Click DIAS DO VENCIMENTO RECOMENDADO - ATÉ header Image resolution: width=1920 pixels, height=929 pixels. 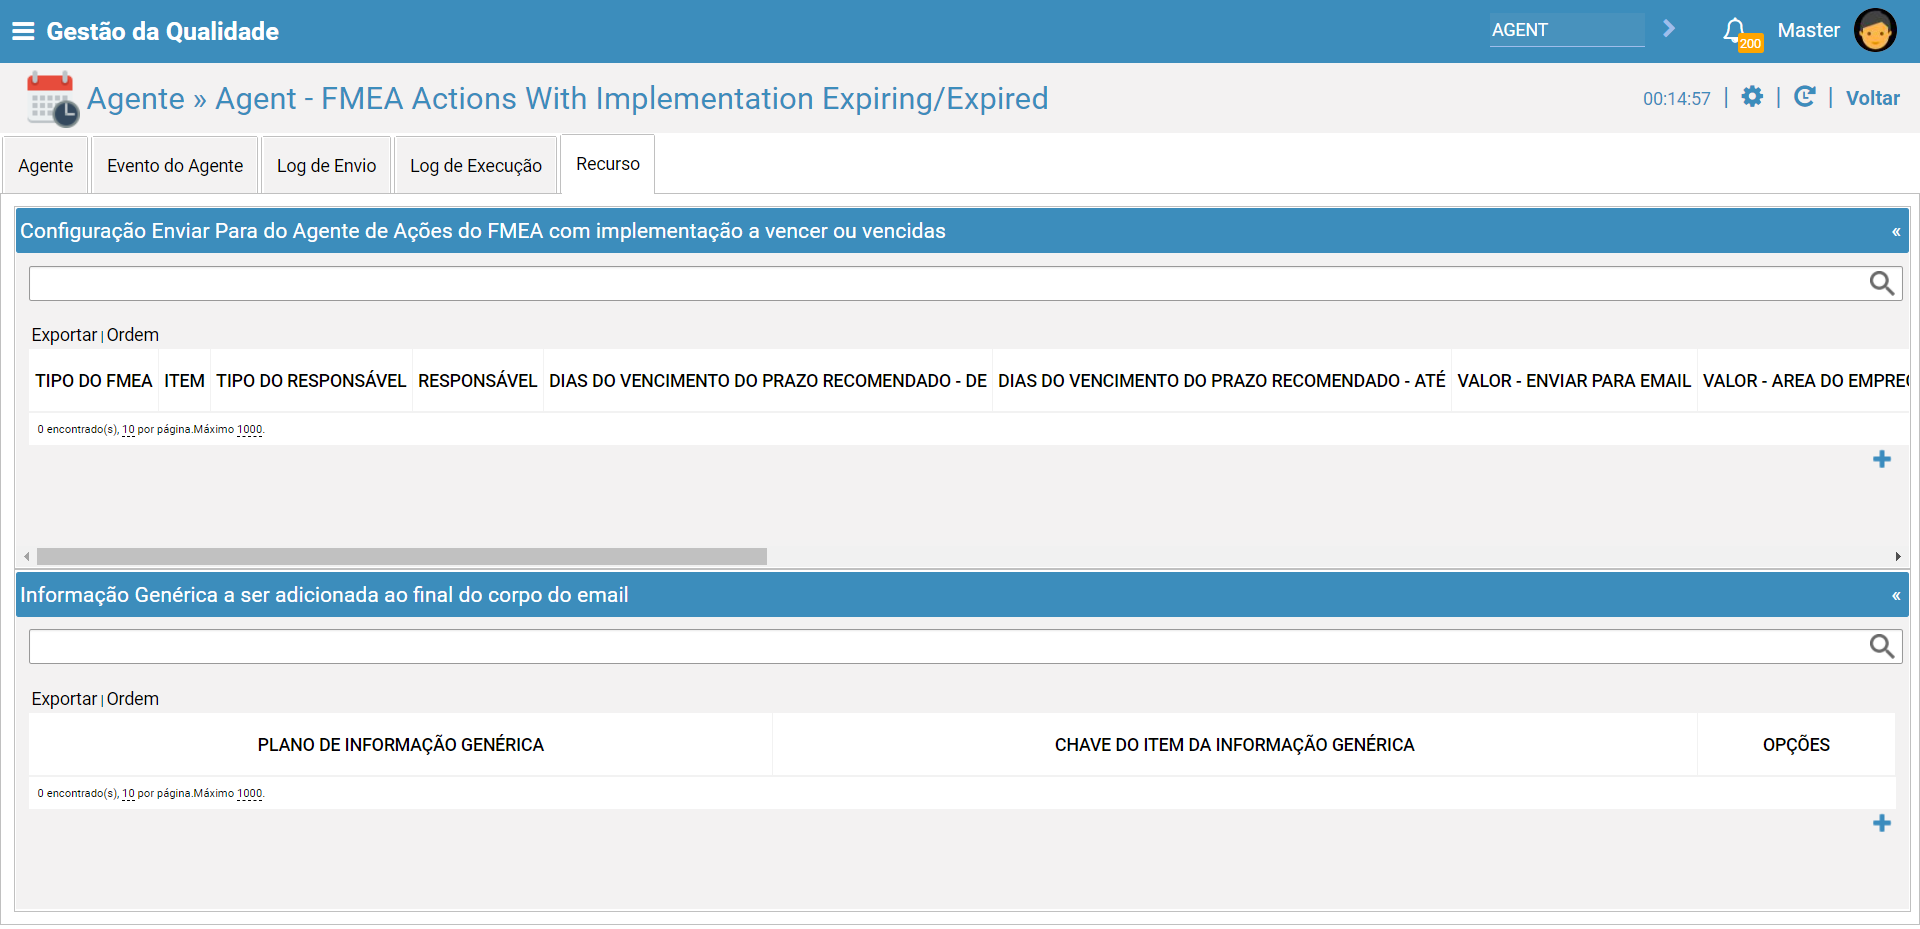coord(1222,381)
